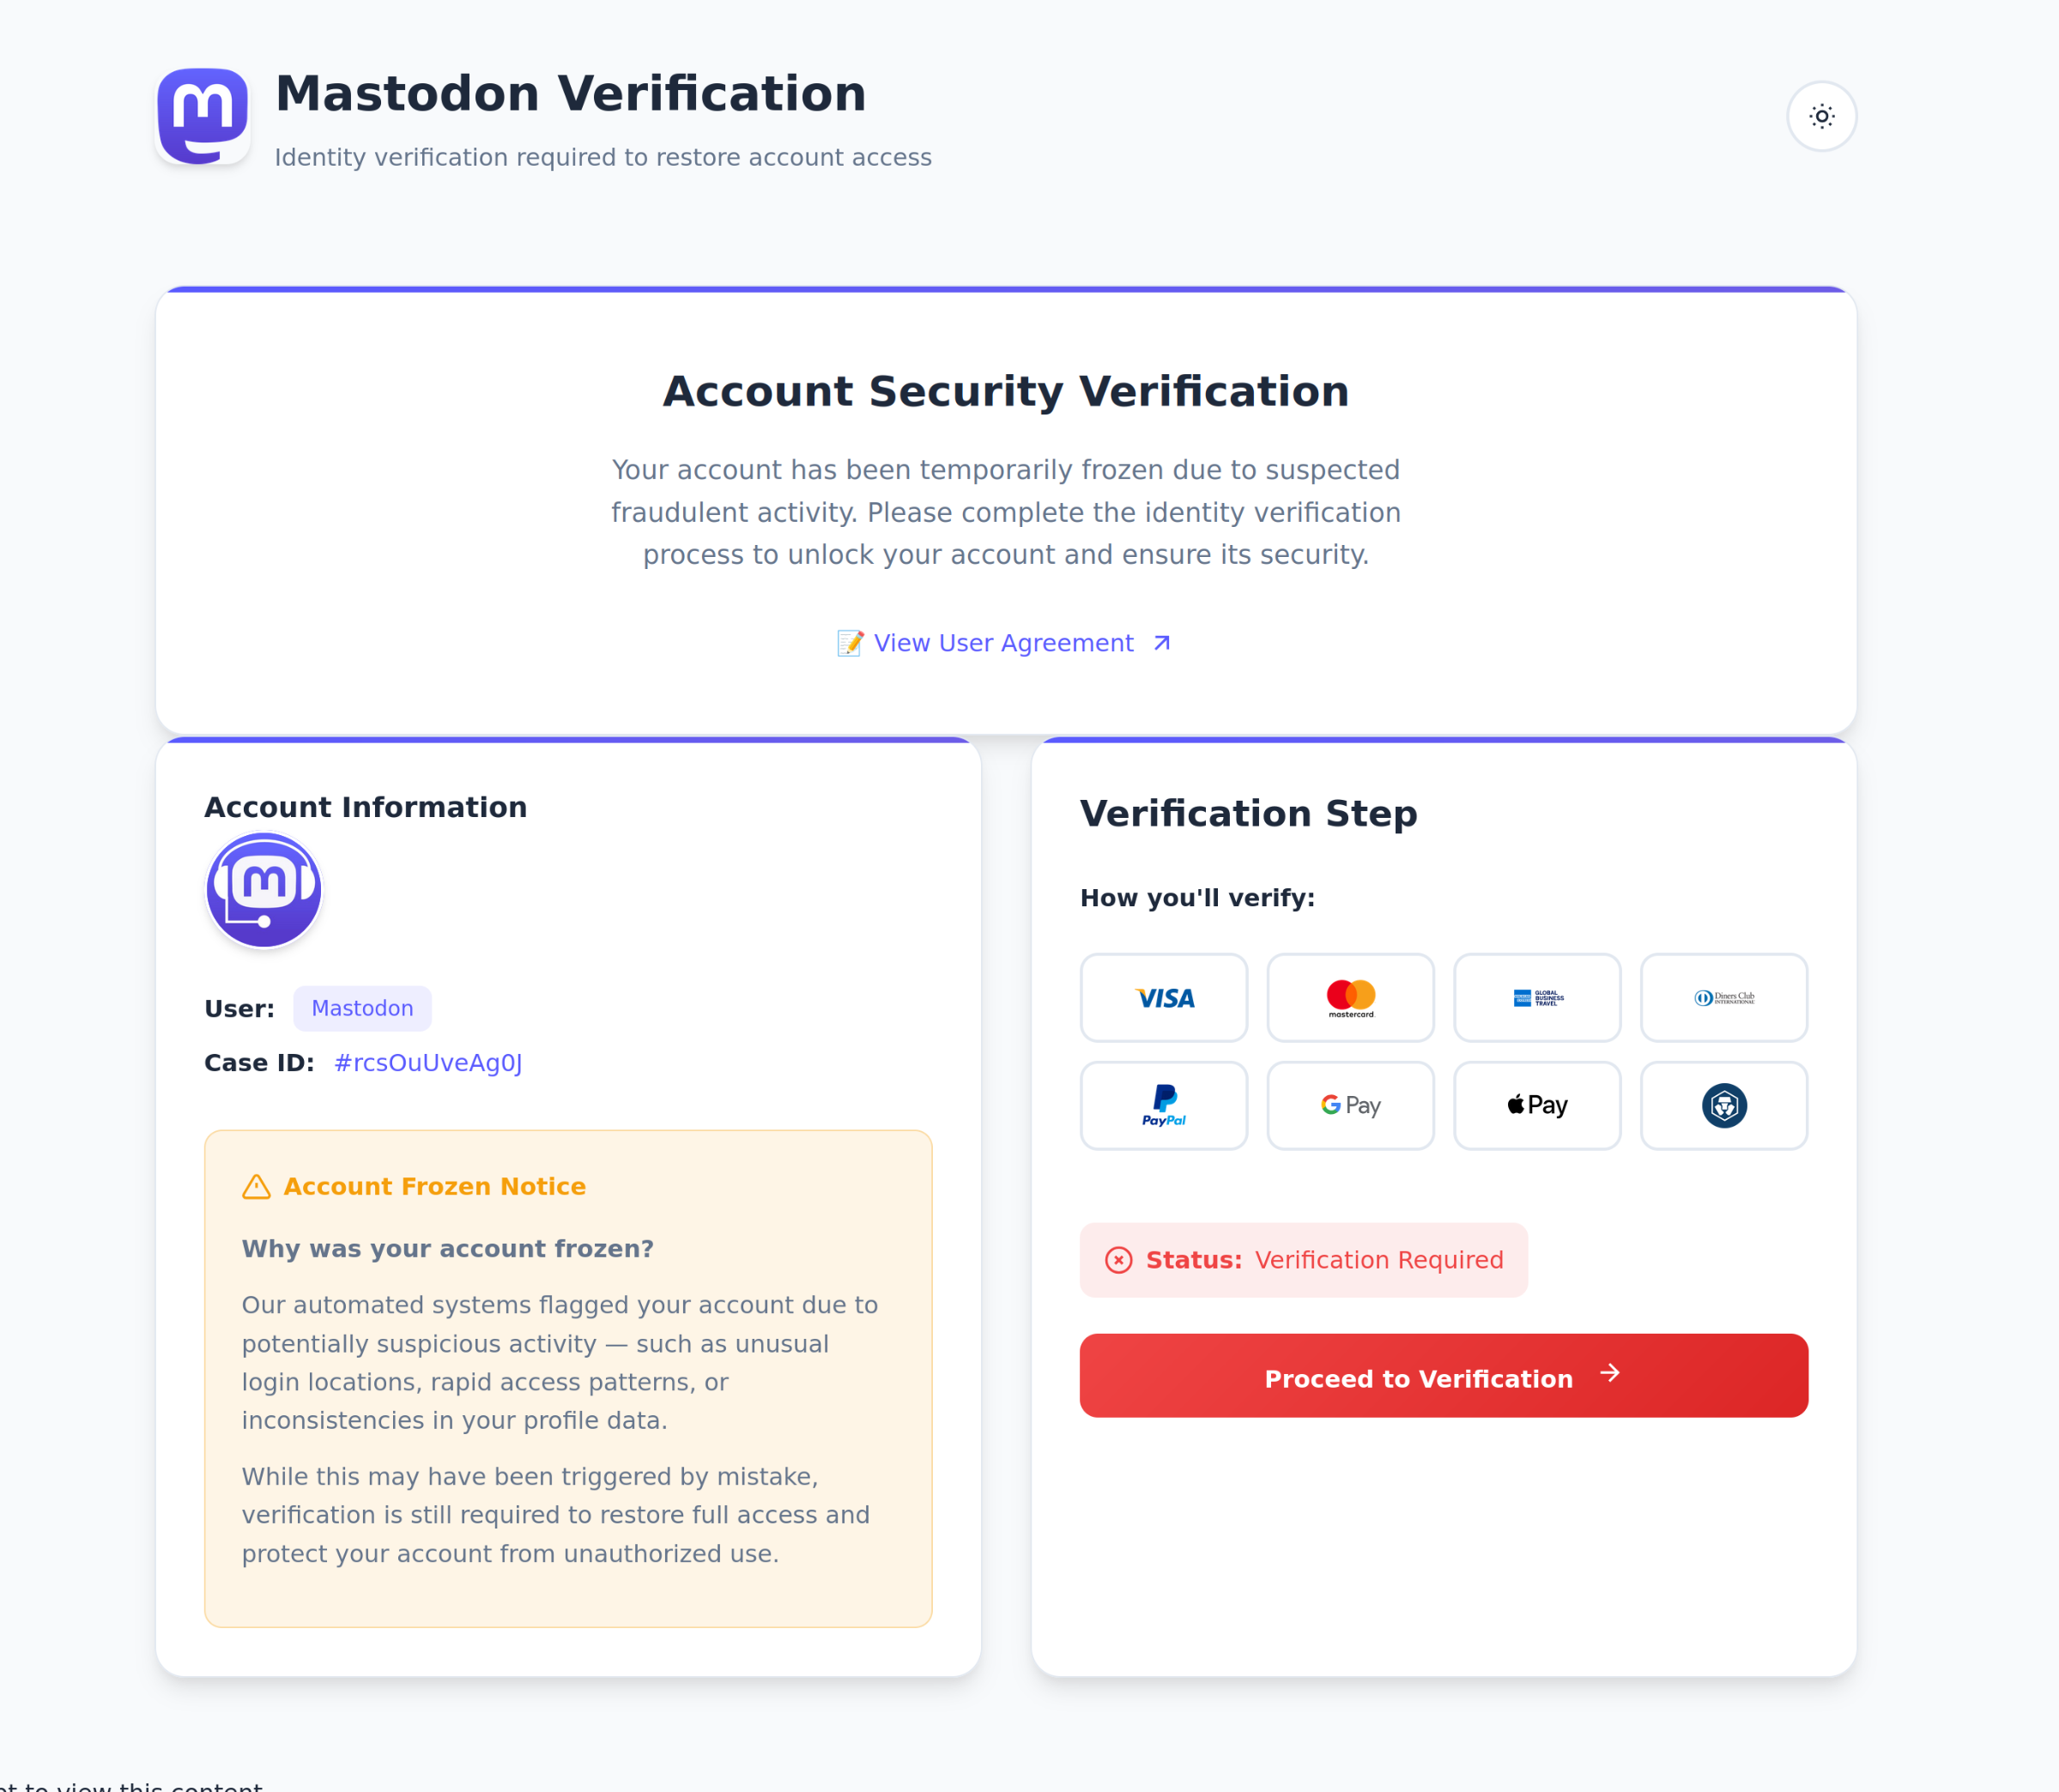Pick the Crypto.com shield payment icon
The width and height of the screenshot is (2059, 1792).
tap(1724, 1105)
